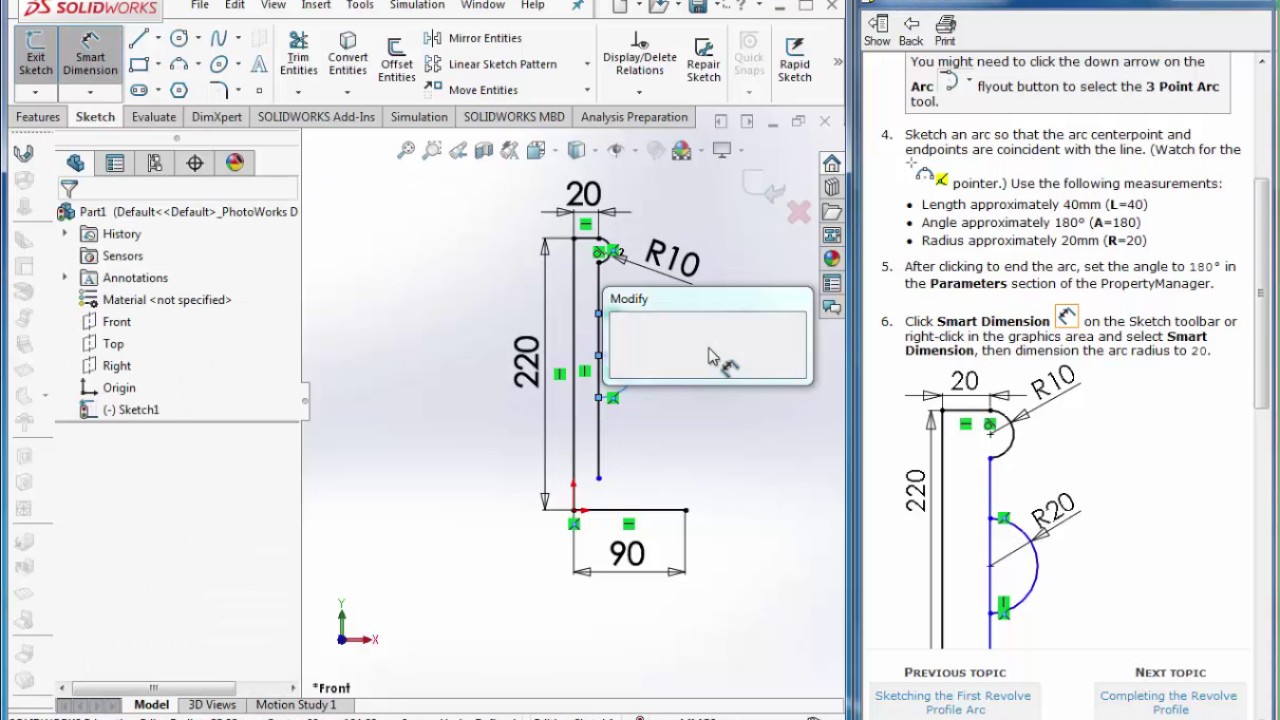Open File Explorer task pane icon
The width and height of the screenshot is (1280, 720).
(832, 211)
